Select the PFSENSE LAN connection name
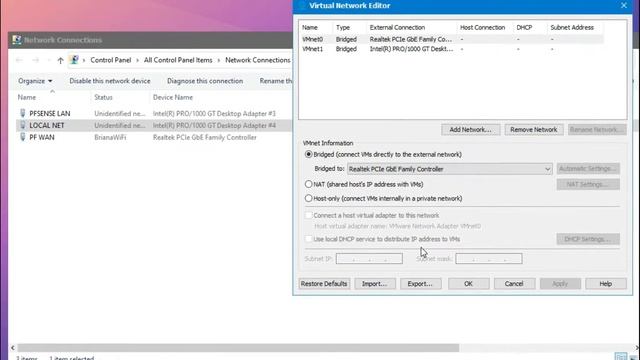This screenshot has height=360, width=640. 50,113
